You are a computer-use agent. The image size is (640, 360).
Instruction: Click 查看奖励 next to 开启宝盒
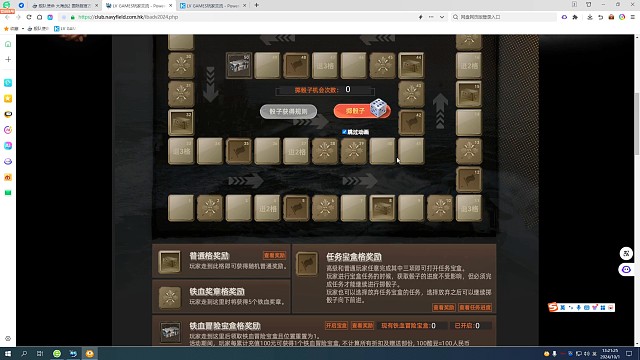tap(362, 325)
